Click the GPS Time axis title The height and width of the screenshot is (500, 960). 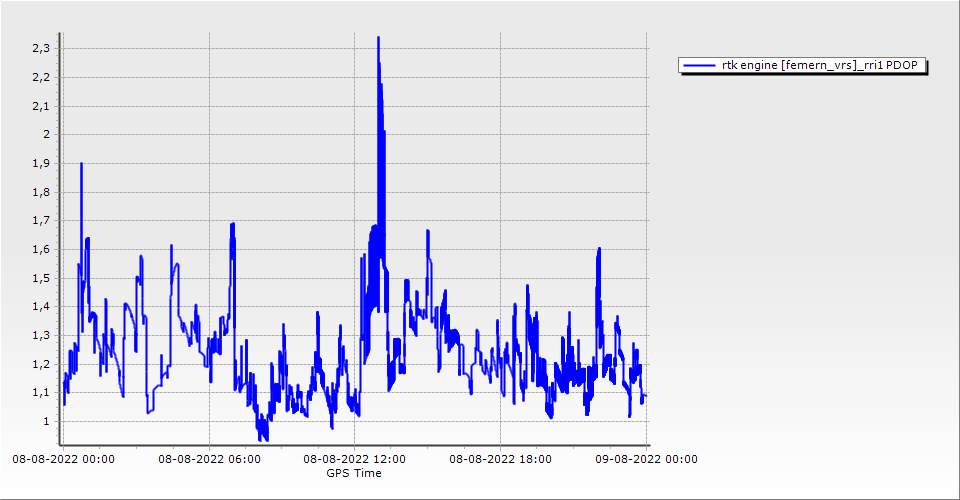tap(354, 473)
